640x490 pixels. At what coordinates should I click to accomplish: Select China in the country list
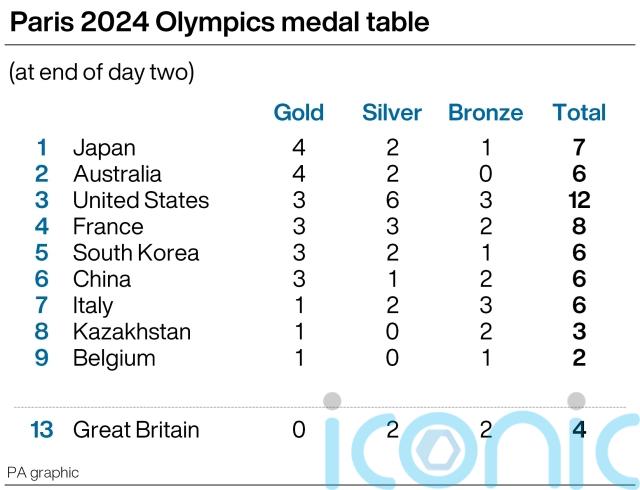click(102, 279)
